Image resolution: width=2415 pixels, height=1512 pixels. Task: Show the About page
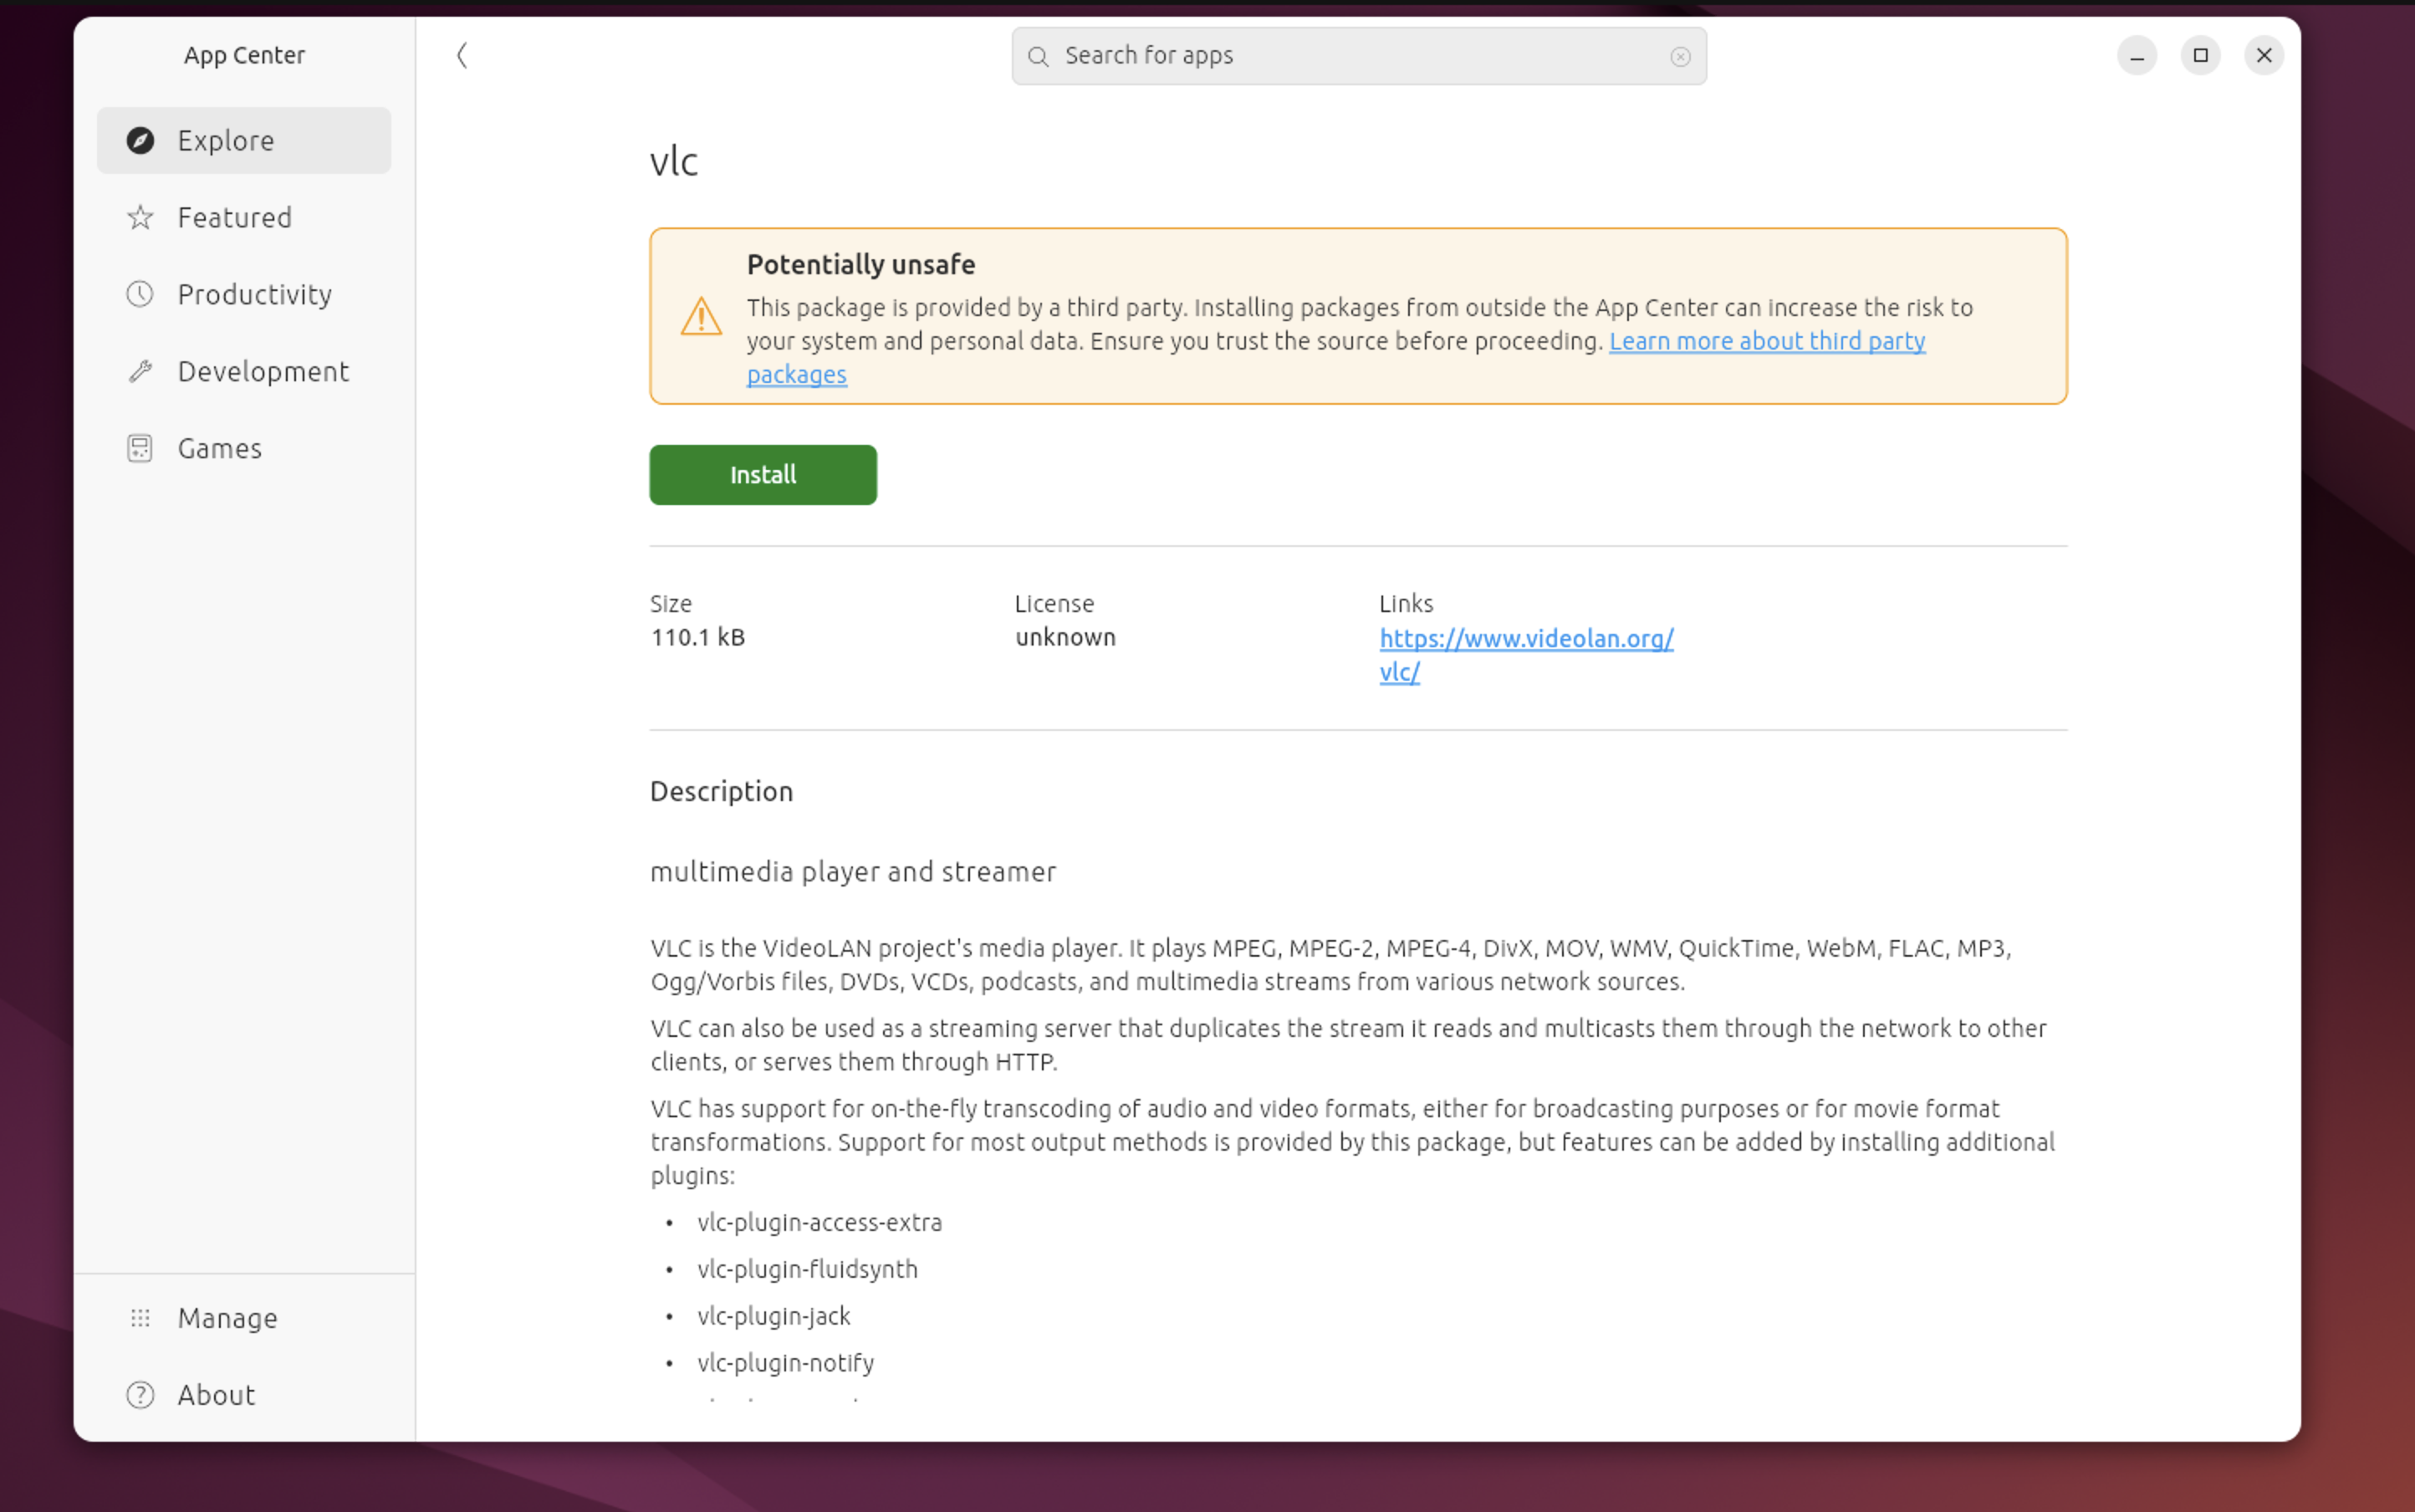[244, 1395]
